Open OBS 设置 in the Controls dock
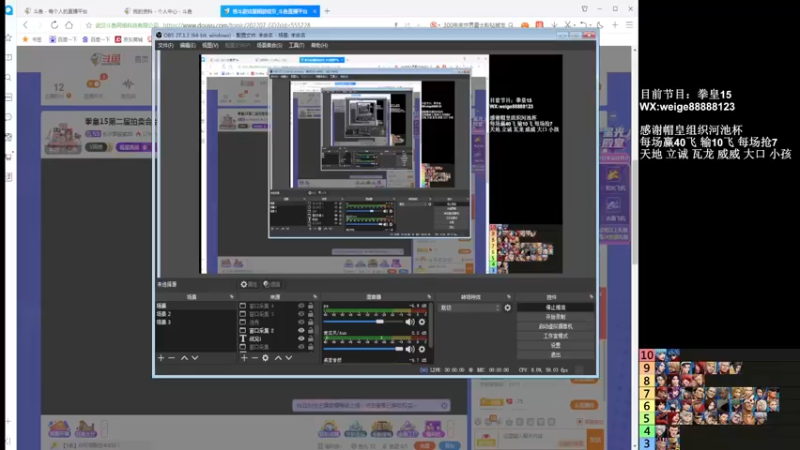This screenshot has height=450, width=800. point(556,345)
